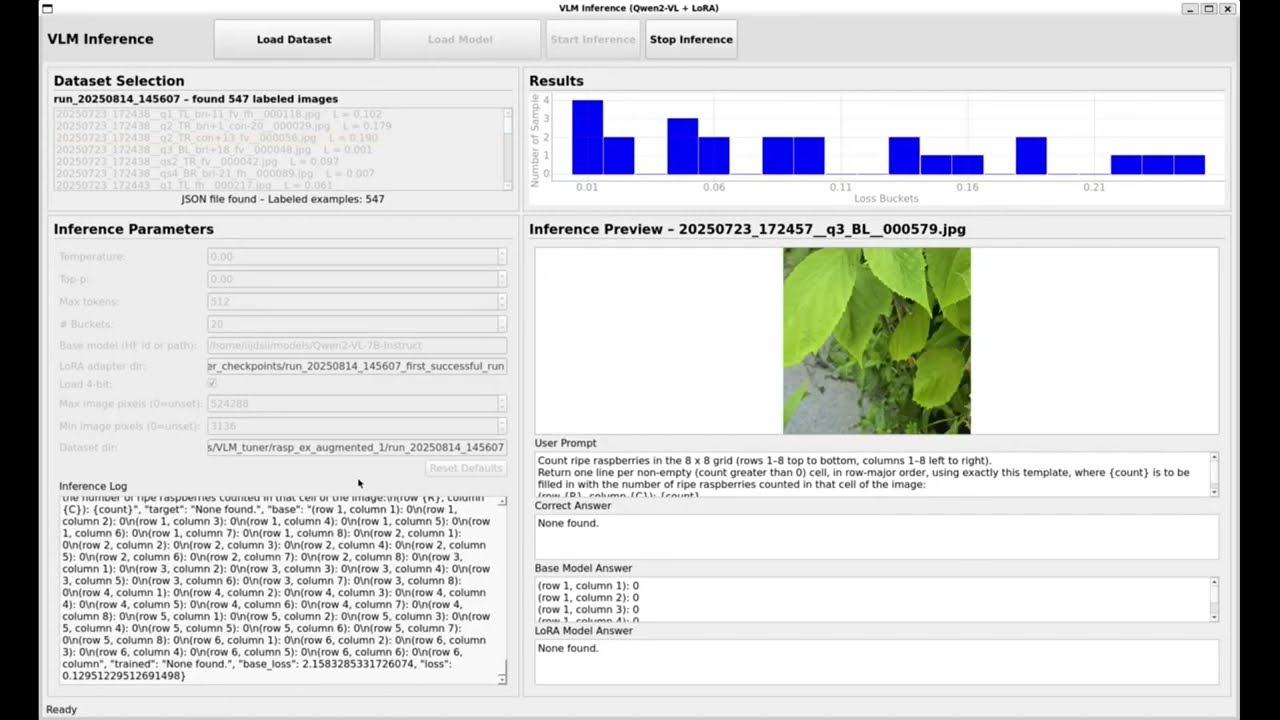
Task: Focus the # Buckets field showing 20
Action: [x=352, y=324]
